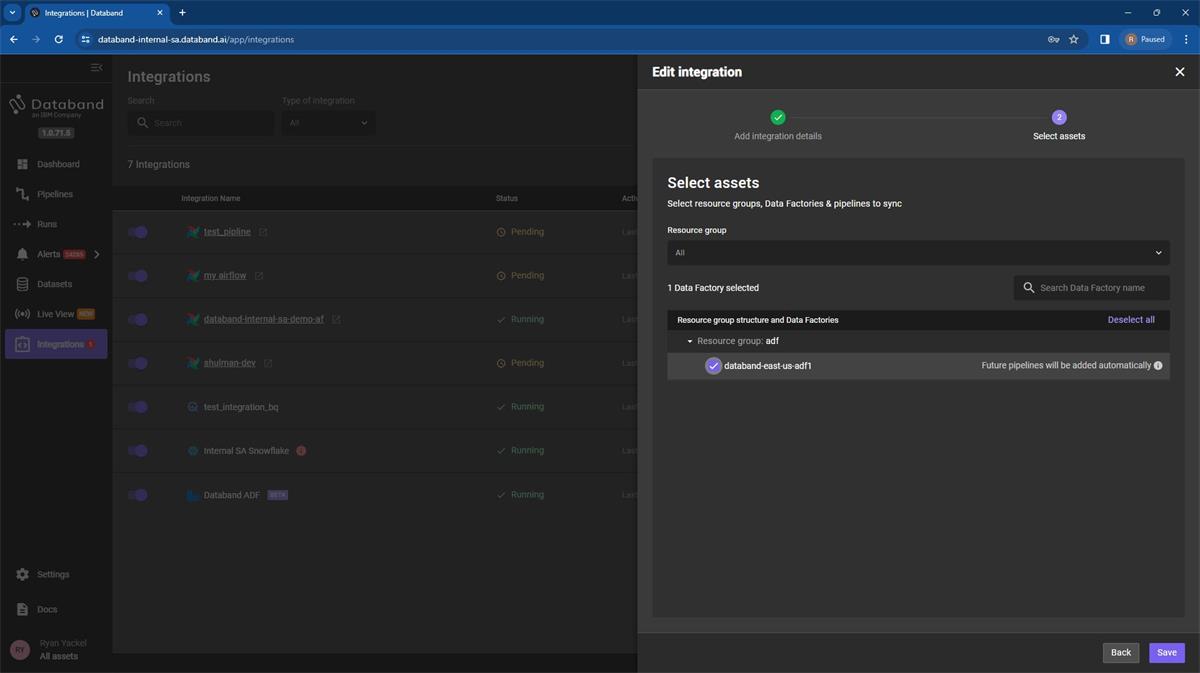Click the Deselect all link
Image resolution: width=1200 pixels, height=673 pixels.
click(1130, 319)
